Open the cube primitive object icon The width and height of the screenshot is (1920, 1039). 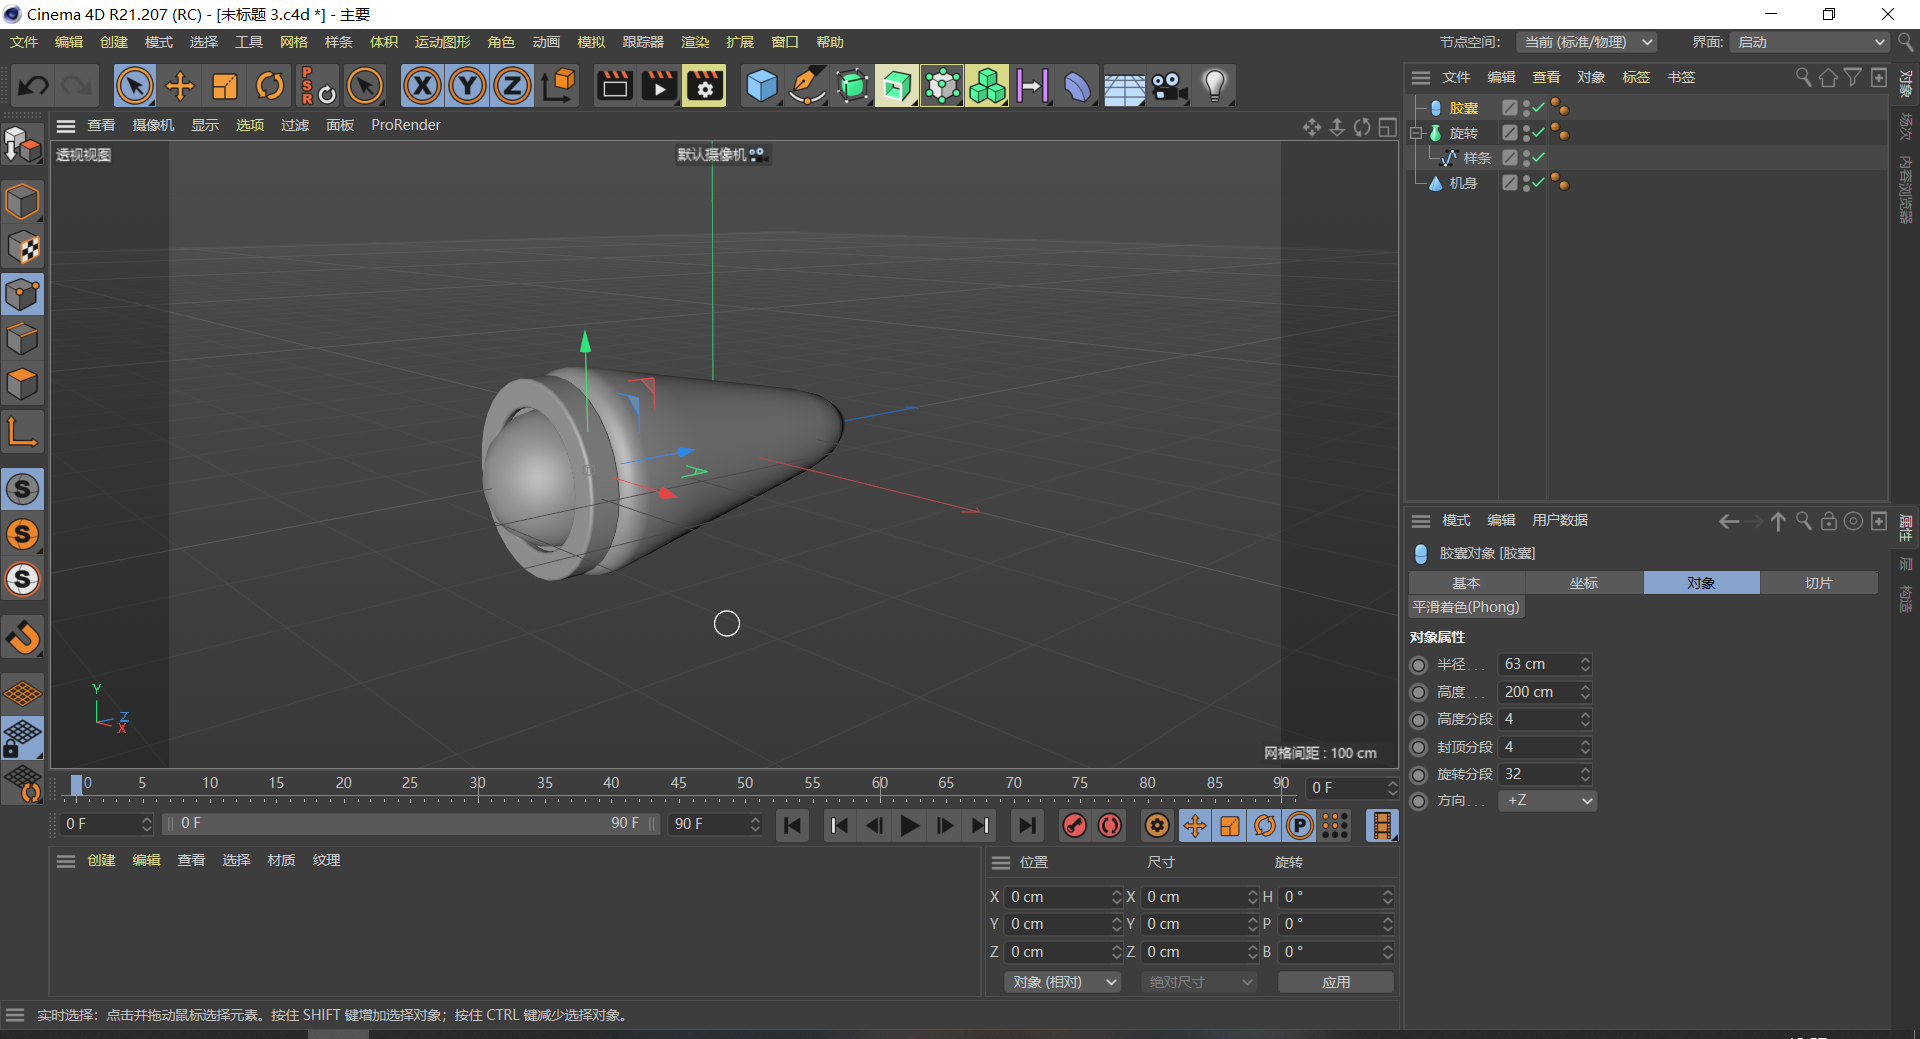(762, 87)
